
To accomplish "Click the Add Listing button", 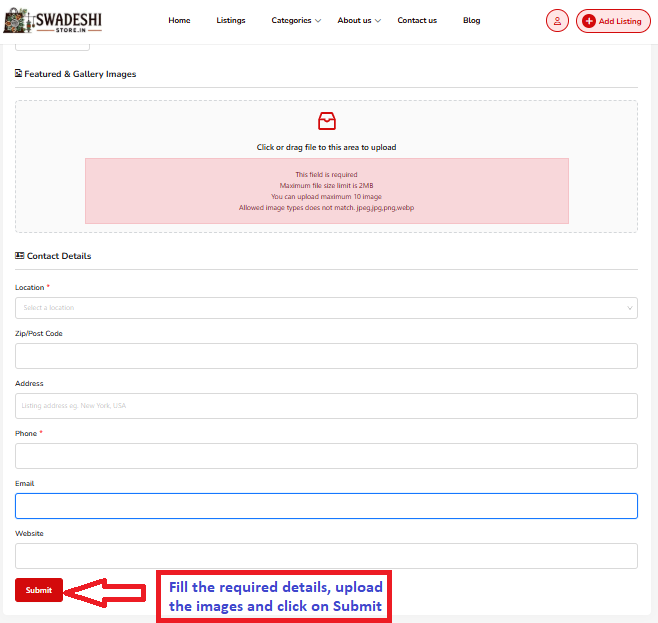I will 613,21.
